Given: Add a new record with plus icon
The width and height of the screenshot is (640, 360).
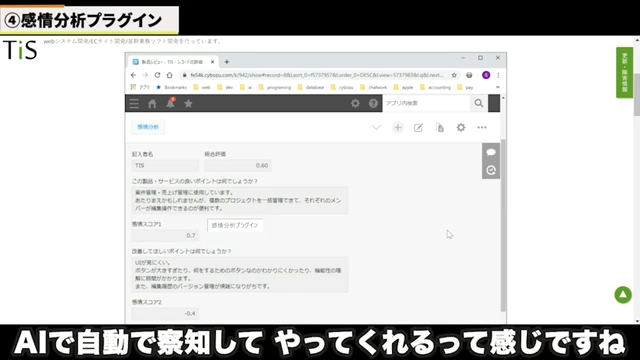Looking at the screenshot, I should coord(398,127).
